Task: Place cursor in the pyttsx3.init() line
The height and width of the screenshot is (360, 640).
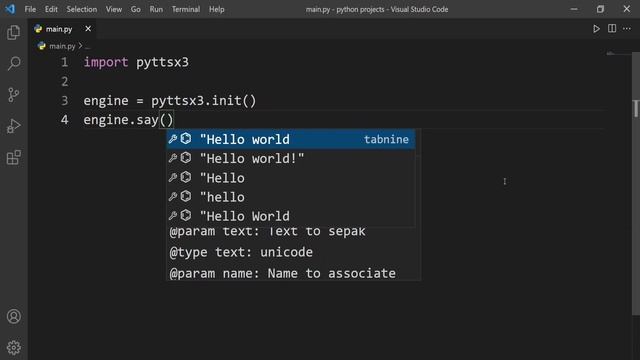Action: tap(169, 100)
